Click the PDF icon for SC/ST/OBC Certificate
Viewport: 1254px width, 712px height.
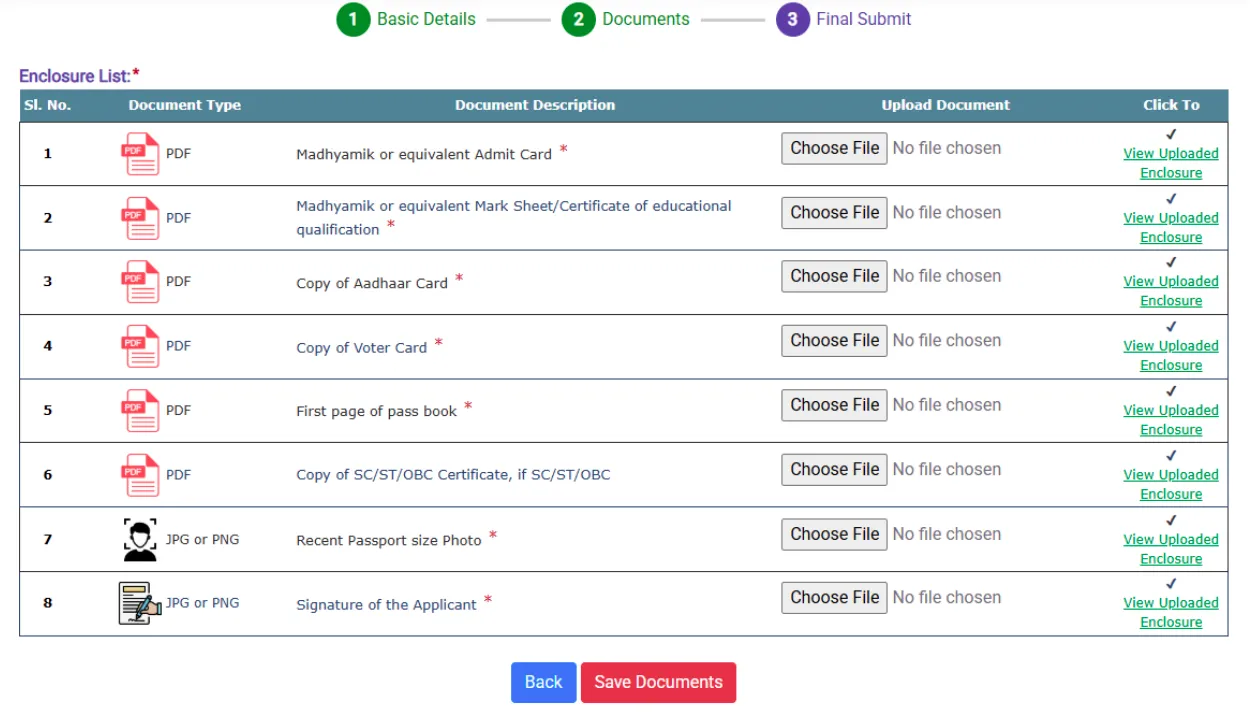[140, 475]
